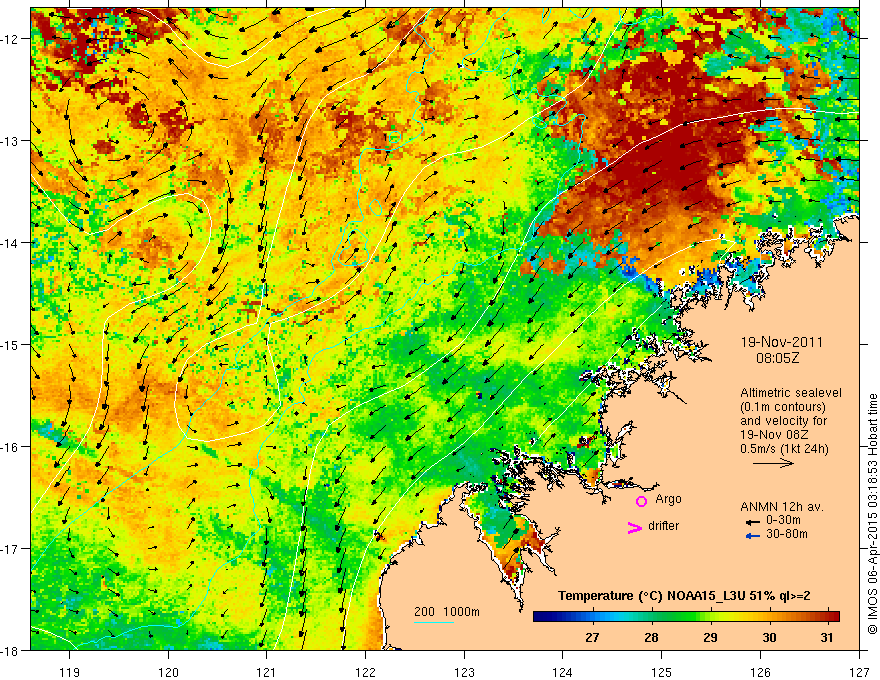Screen dimensions: 880x680
Task: Click the magenta drifter arrowhead legend symbol
Action: click(x=634, y=527)
